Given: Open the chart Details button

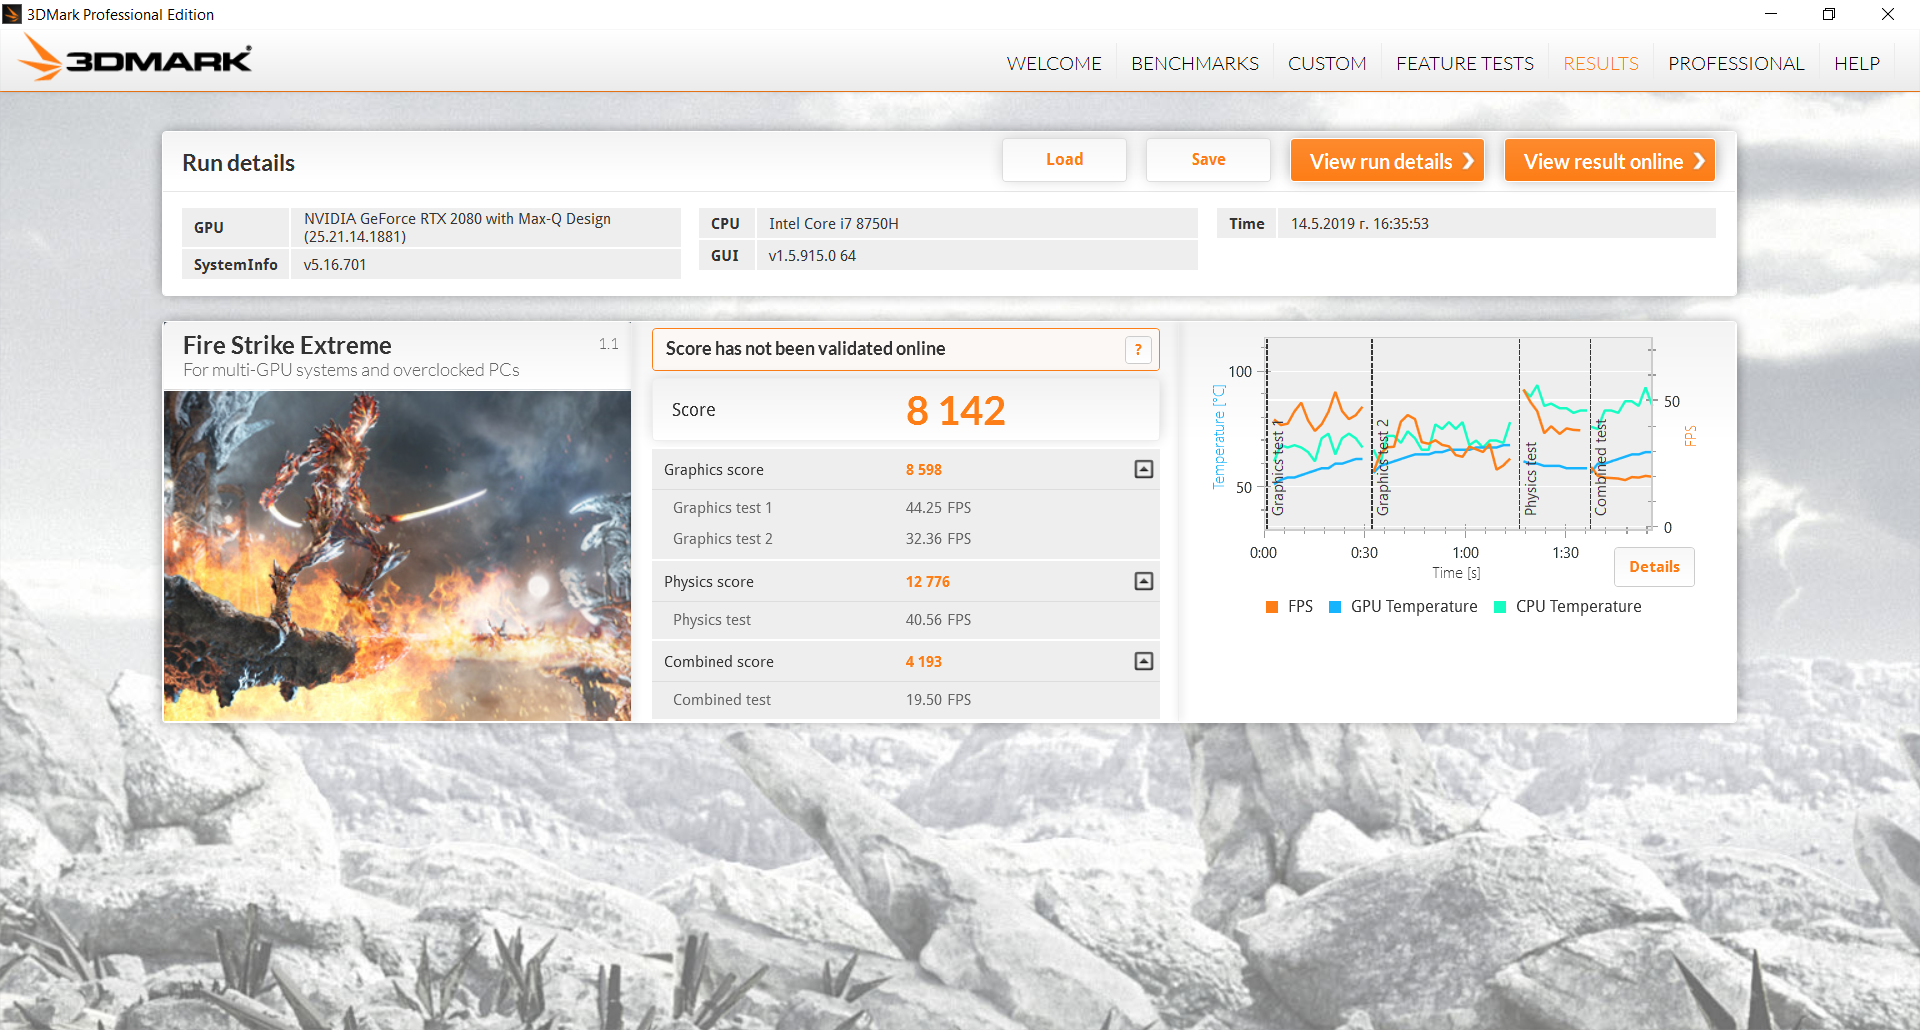Looking at the screenshot, I should point(1654,567).
